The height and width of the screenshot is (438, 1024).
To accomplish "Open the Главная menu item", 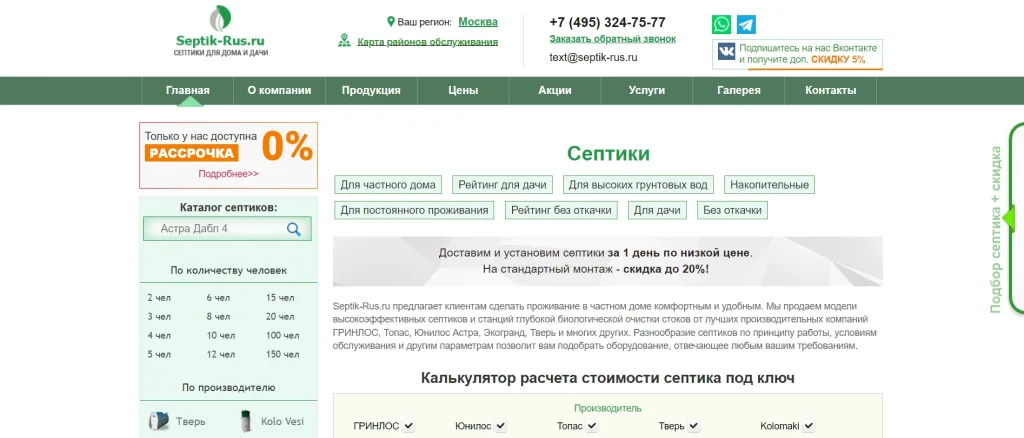I will pyautogui.click(x=187, y=91).
